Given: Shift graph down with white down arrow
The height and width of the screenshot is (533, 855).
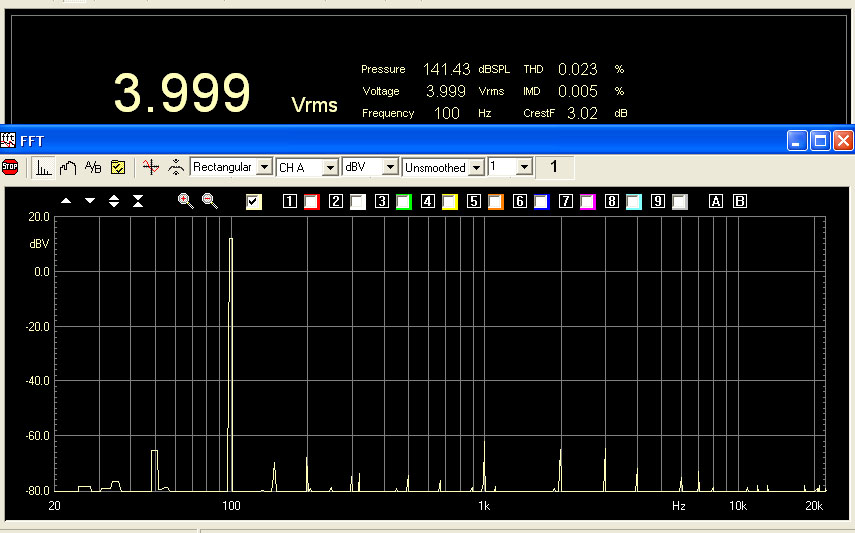Looking at the screenshot, I should click(x=90, y=201).
